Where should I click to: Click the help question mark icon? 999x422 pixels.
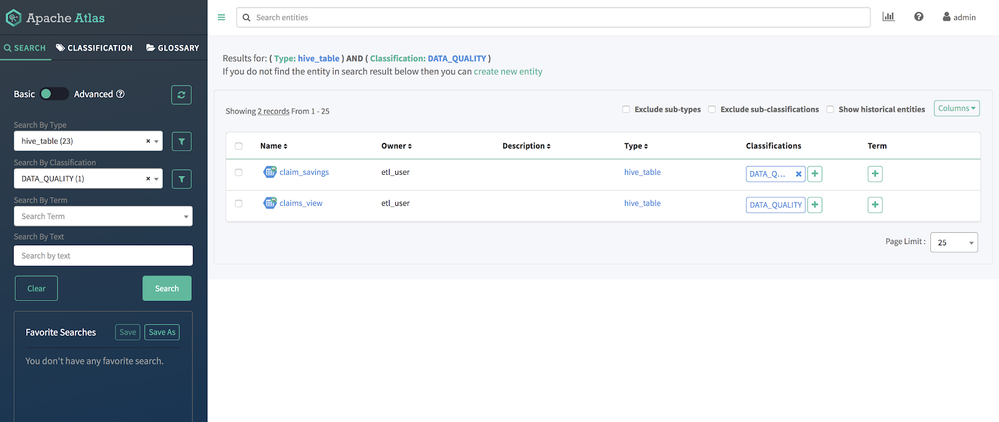click(x=918, y=17)
